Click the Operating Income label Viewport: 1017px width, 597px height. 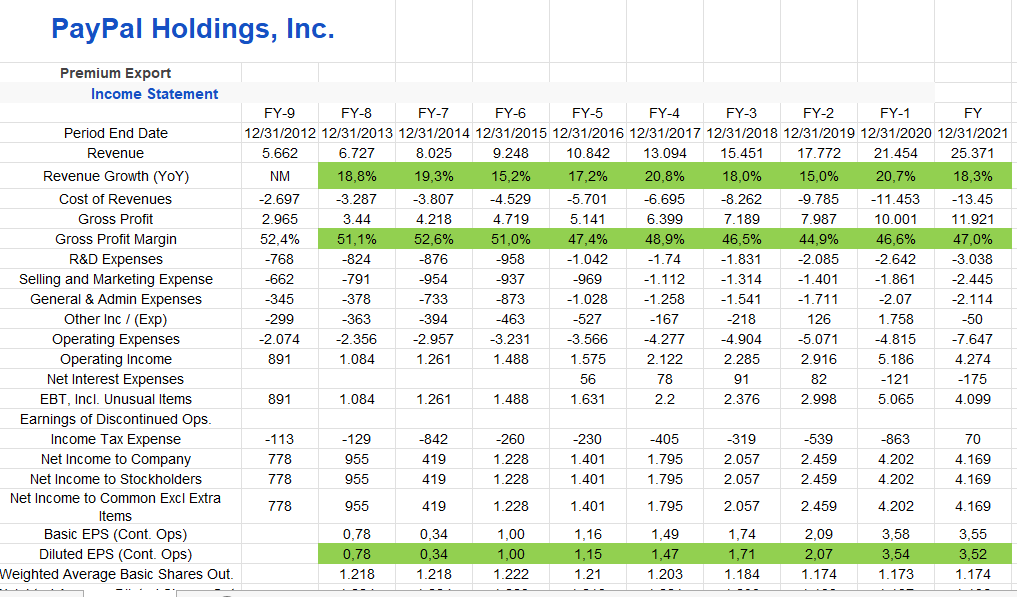tap(115, 359)
